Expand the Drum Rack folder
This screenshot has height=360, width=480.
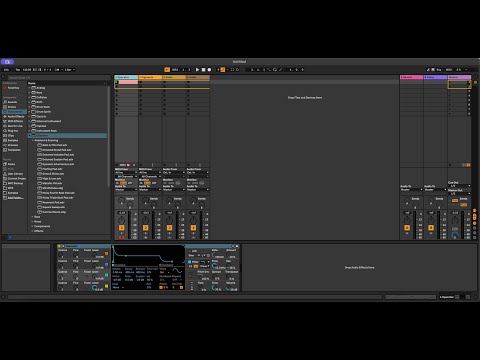(x=29, y=107)
